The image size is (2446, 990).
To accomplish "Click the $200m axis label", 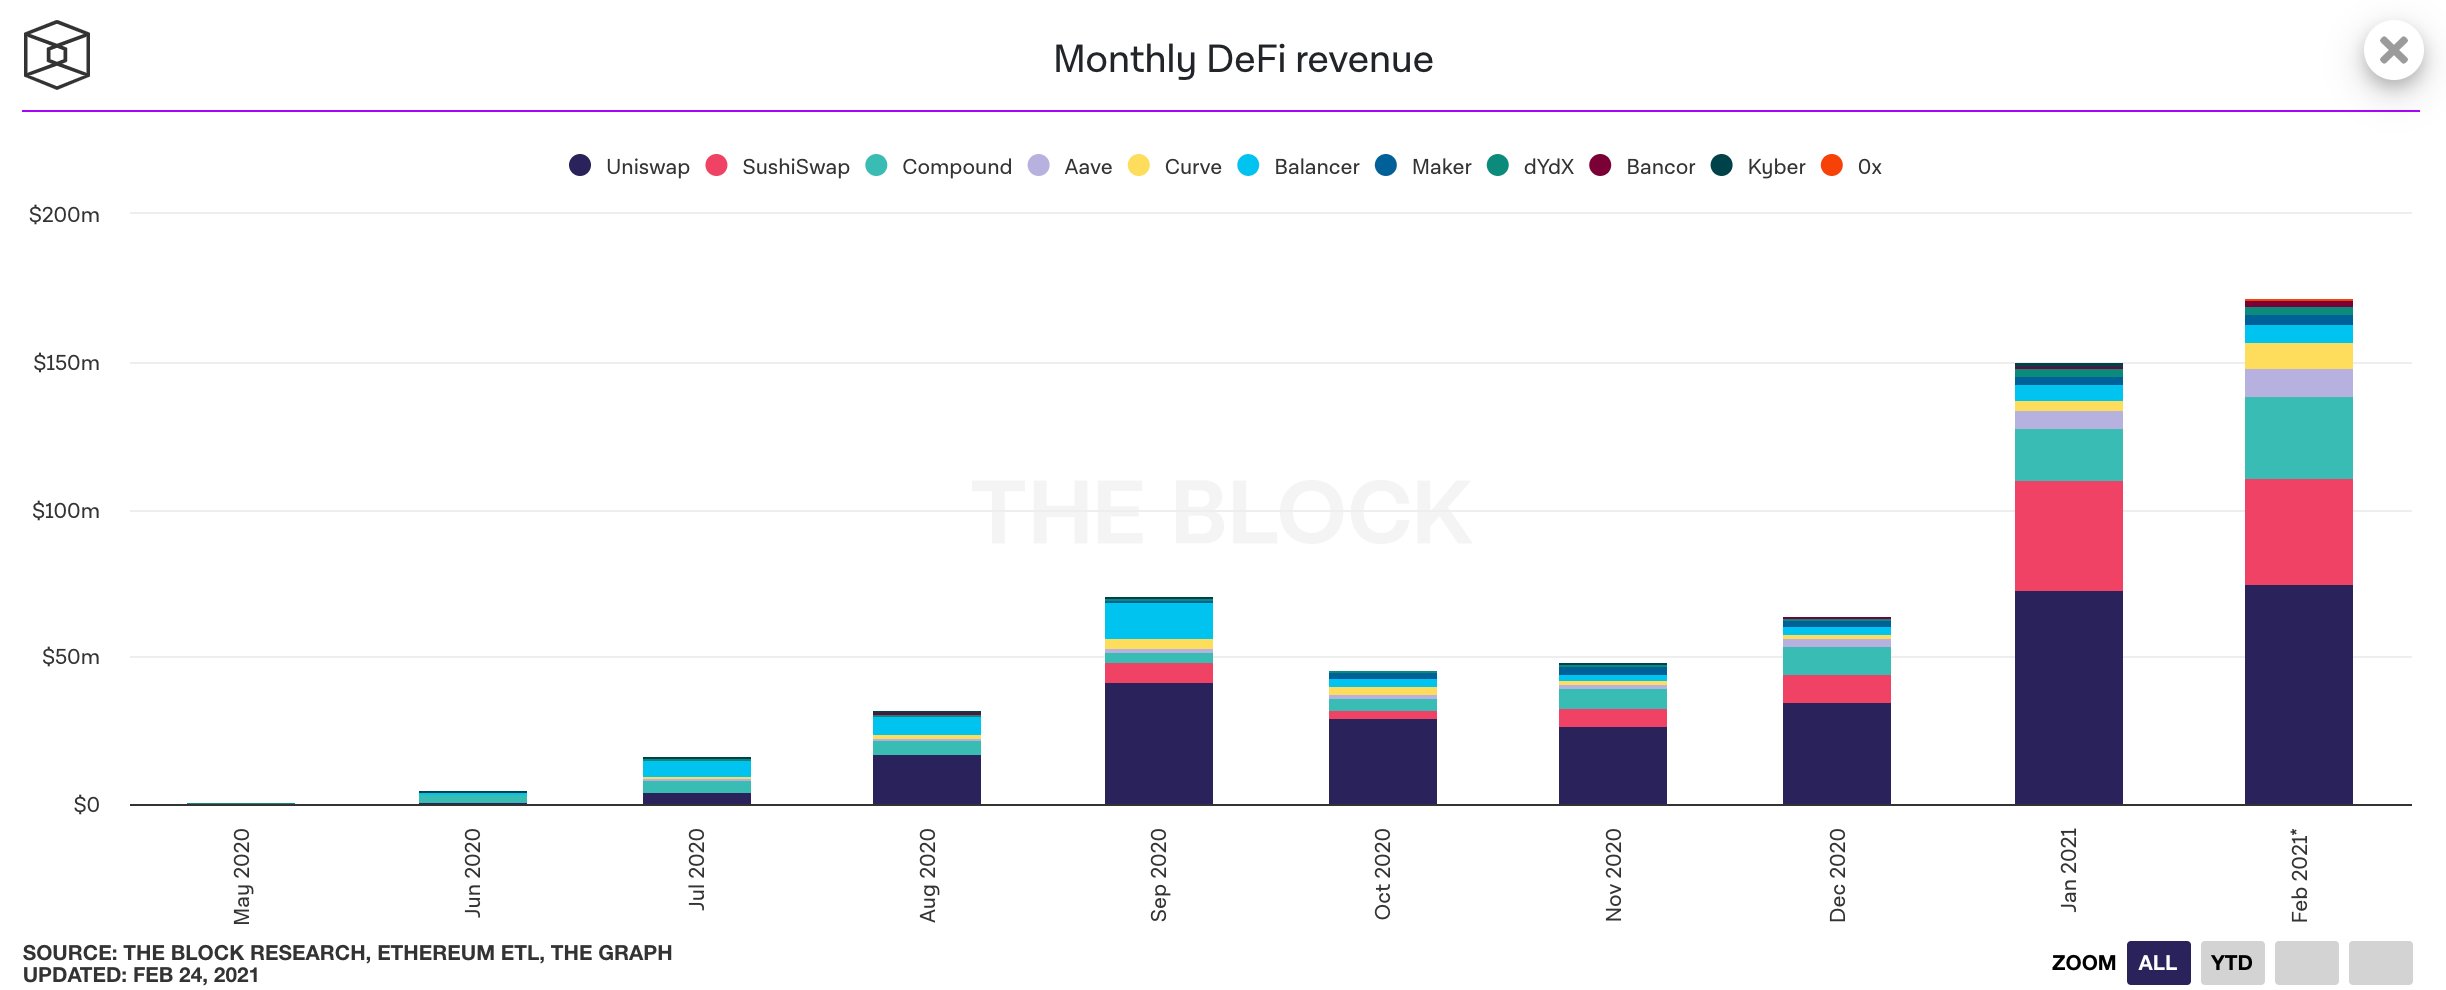I will [64, 214].
